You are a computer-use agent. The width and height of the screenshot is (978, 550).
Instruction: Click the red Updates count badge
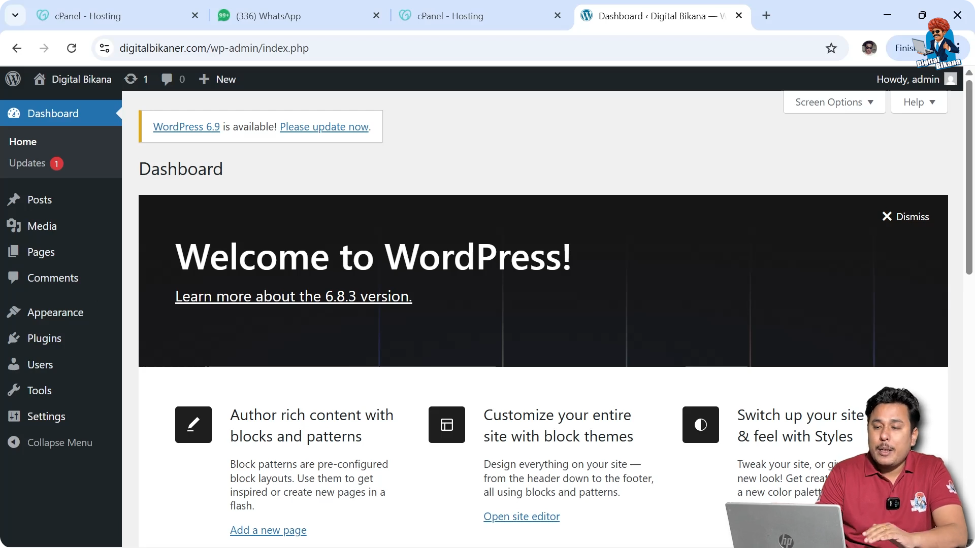(x=56, y=163)
